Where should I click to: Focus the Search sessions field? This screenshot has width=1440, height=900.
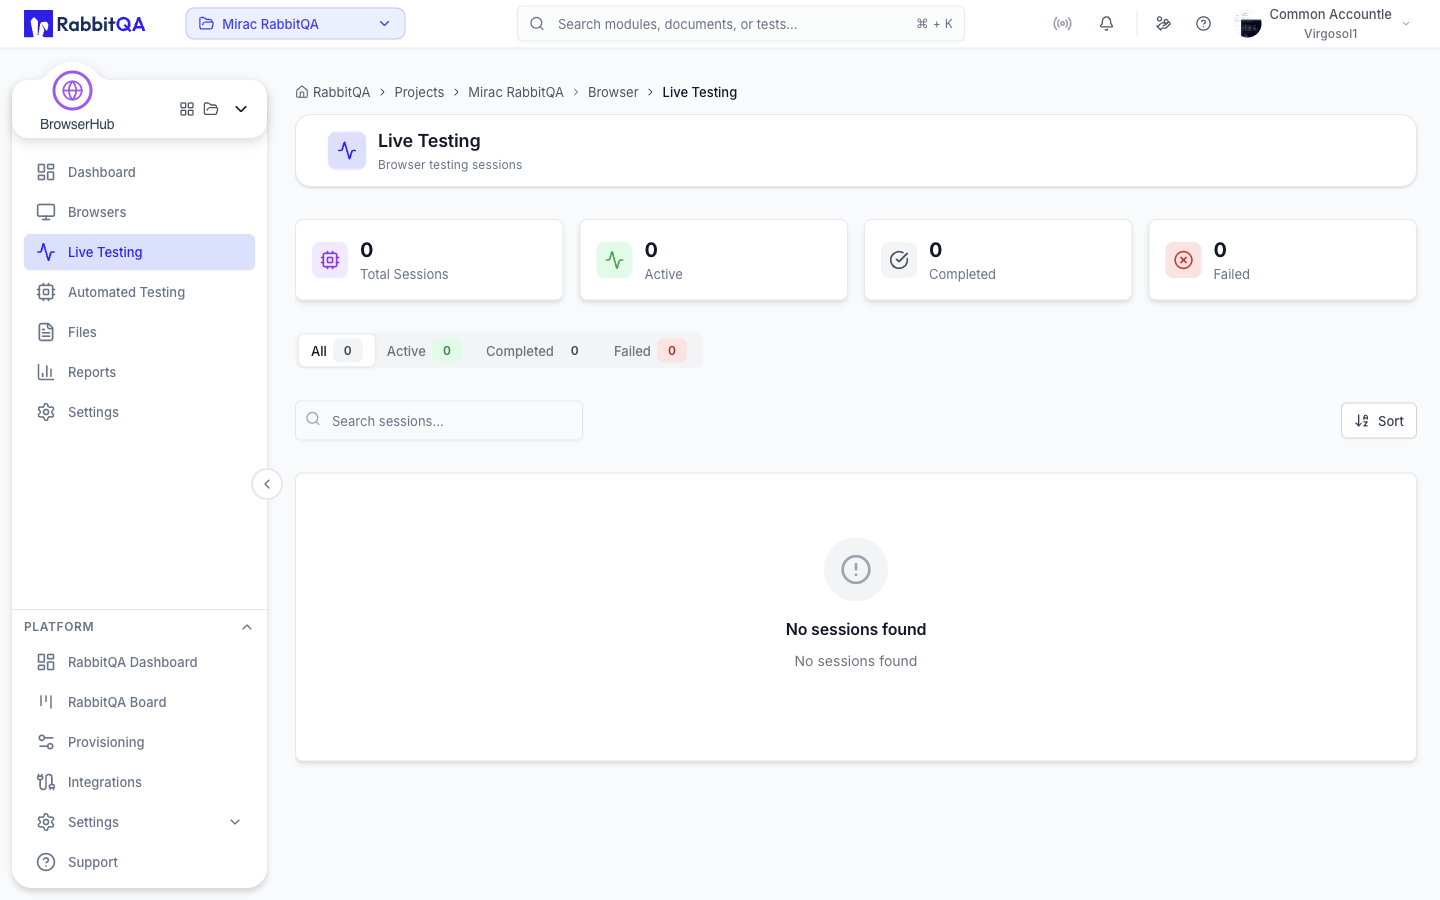pyautogui.click(x=439, y=421)
